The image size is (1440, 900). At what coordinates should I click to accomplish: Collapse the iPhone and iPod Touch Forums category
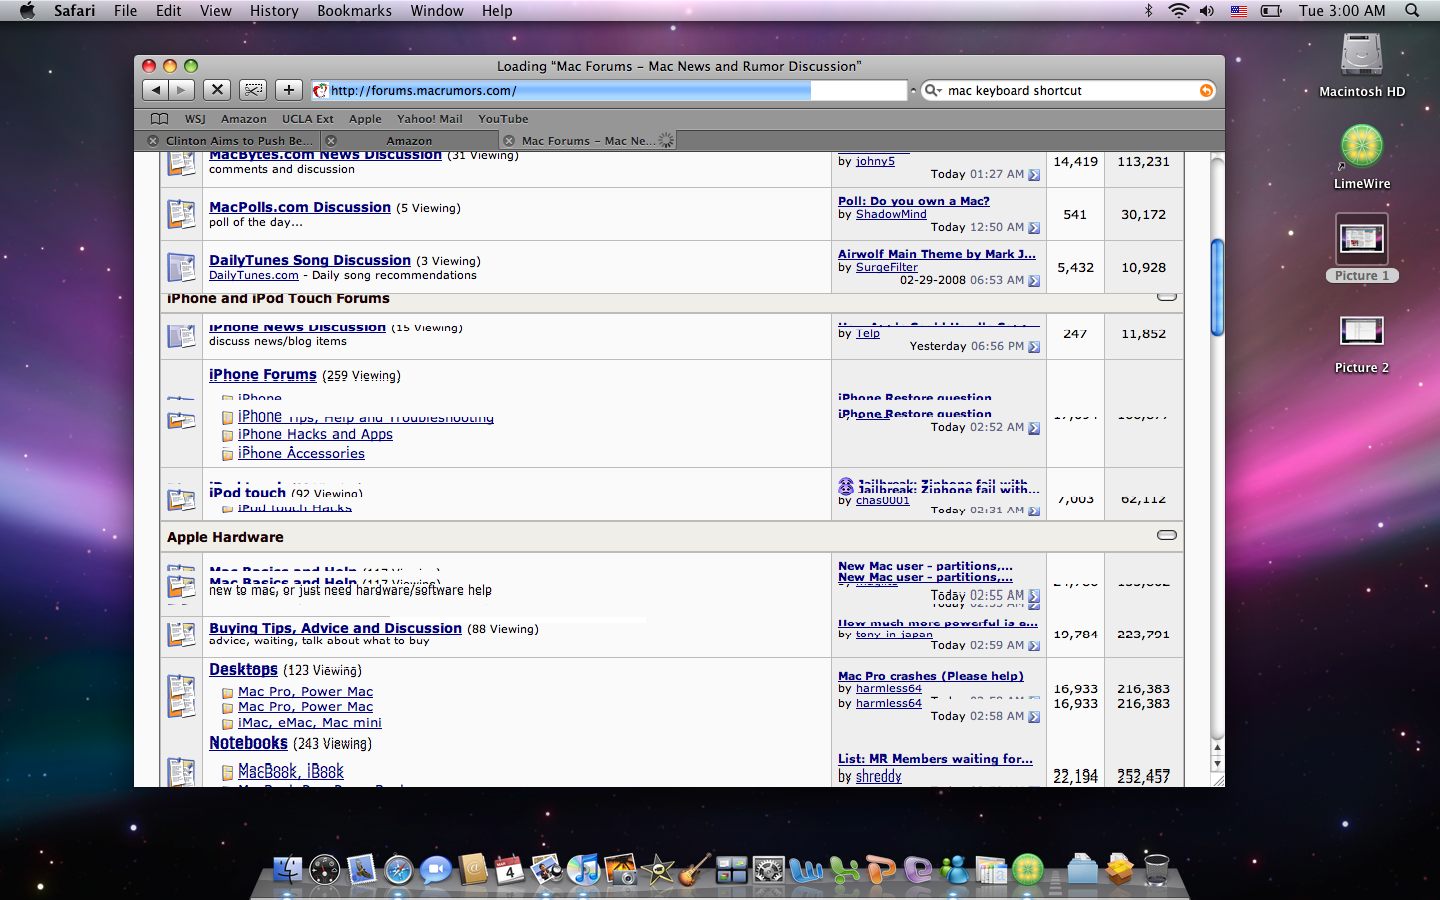(x=1166, y=297)
